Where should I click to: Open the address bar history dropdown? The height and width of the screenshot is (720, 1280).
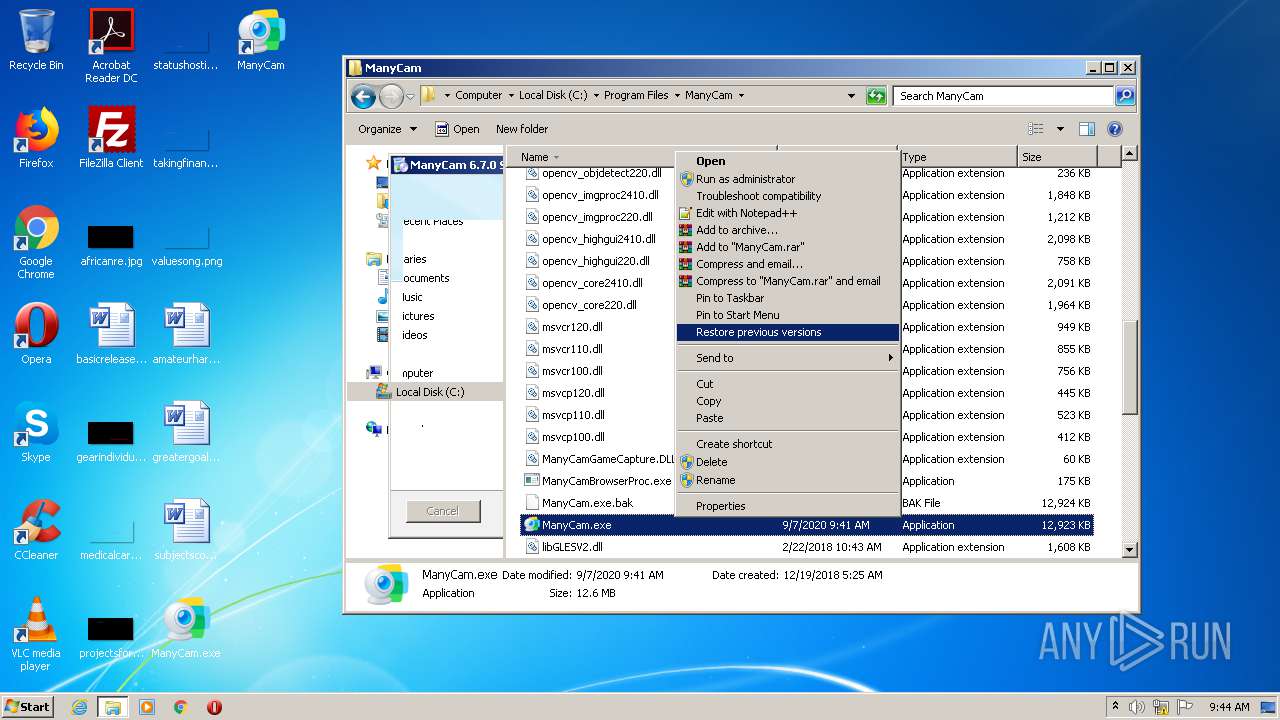click(x=851, y=96)
